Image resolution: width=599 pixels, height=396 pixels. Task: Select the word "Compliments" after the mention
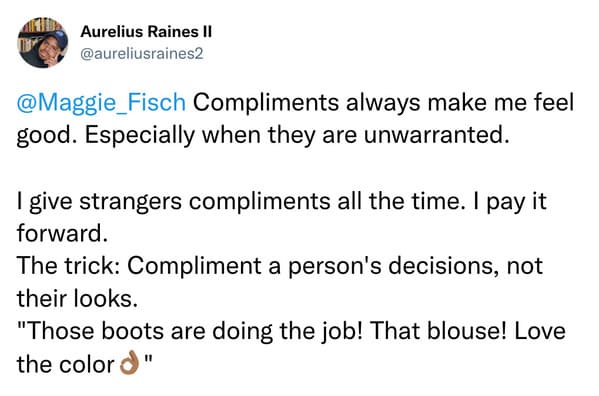coord(266,102)
